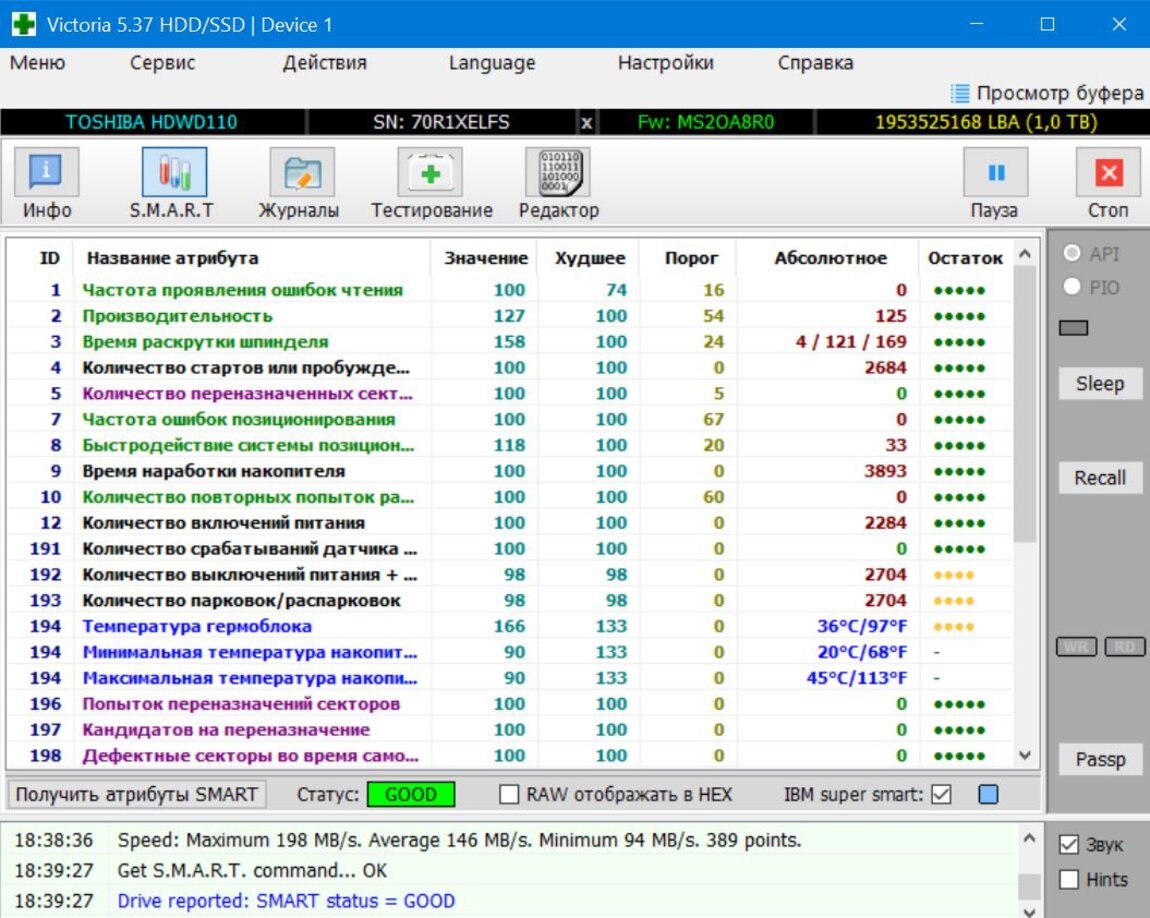
Task: Uncheck the IBM super smart checkbox
Action: [941, 795]
